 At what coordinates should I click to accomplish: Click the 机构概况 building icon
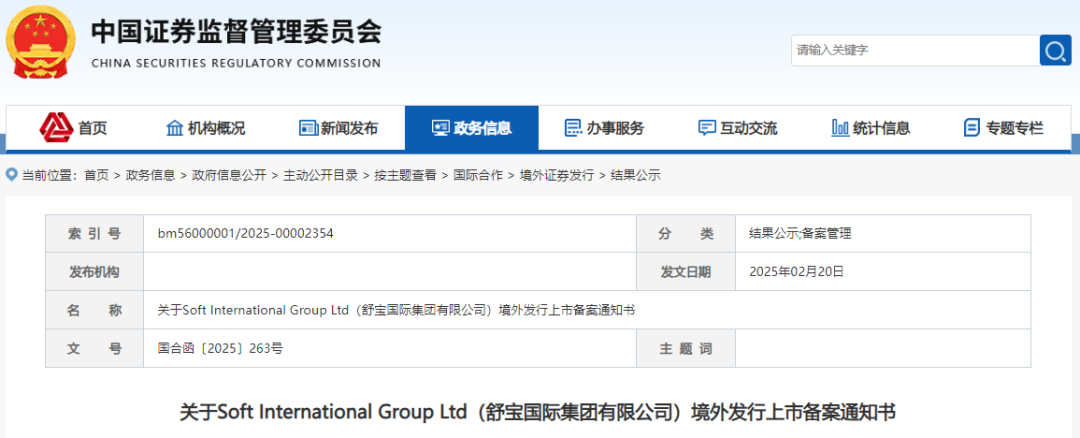pos(174,128)
